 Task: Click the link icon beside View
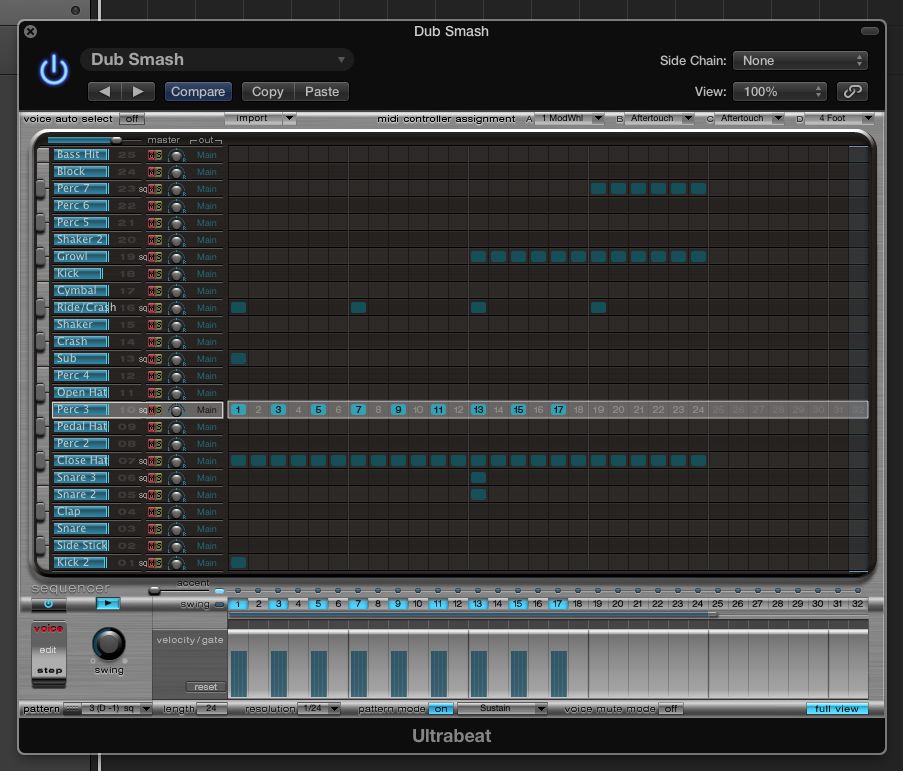[x=852, y=92]
